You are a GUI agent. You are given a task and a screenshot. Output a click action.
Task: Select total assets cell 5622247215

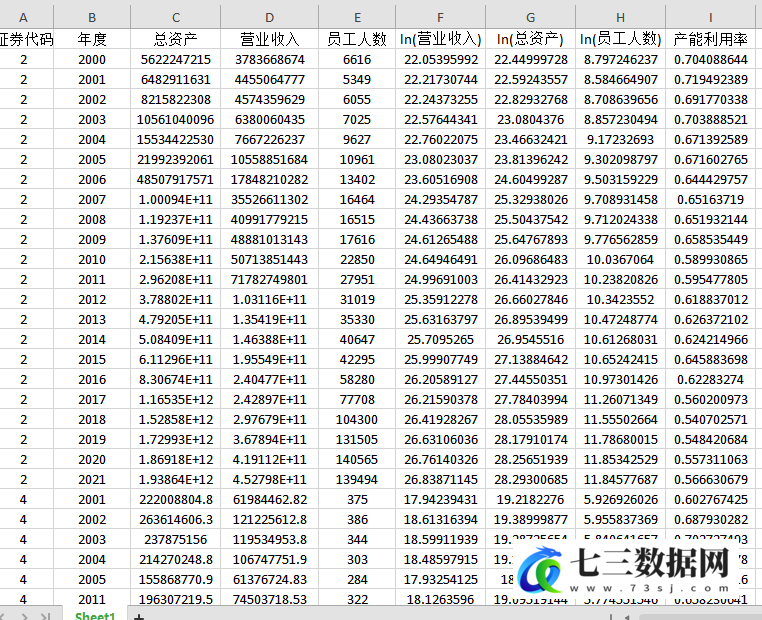click(x=175, y=59)
